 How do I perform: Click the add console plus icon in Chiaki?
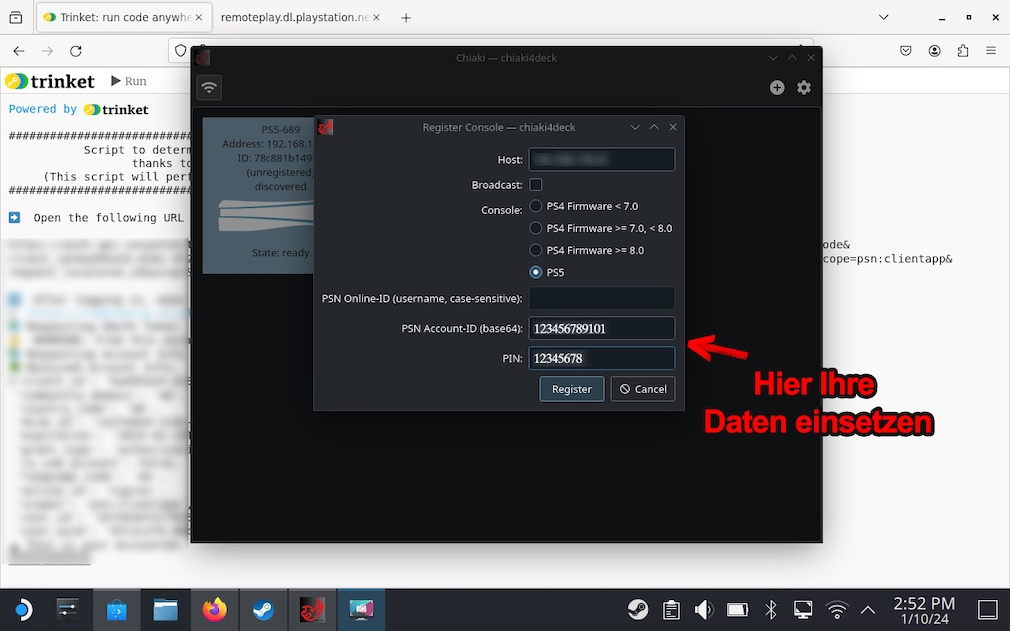[x=777, y=87]
